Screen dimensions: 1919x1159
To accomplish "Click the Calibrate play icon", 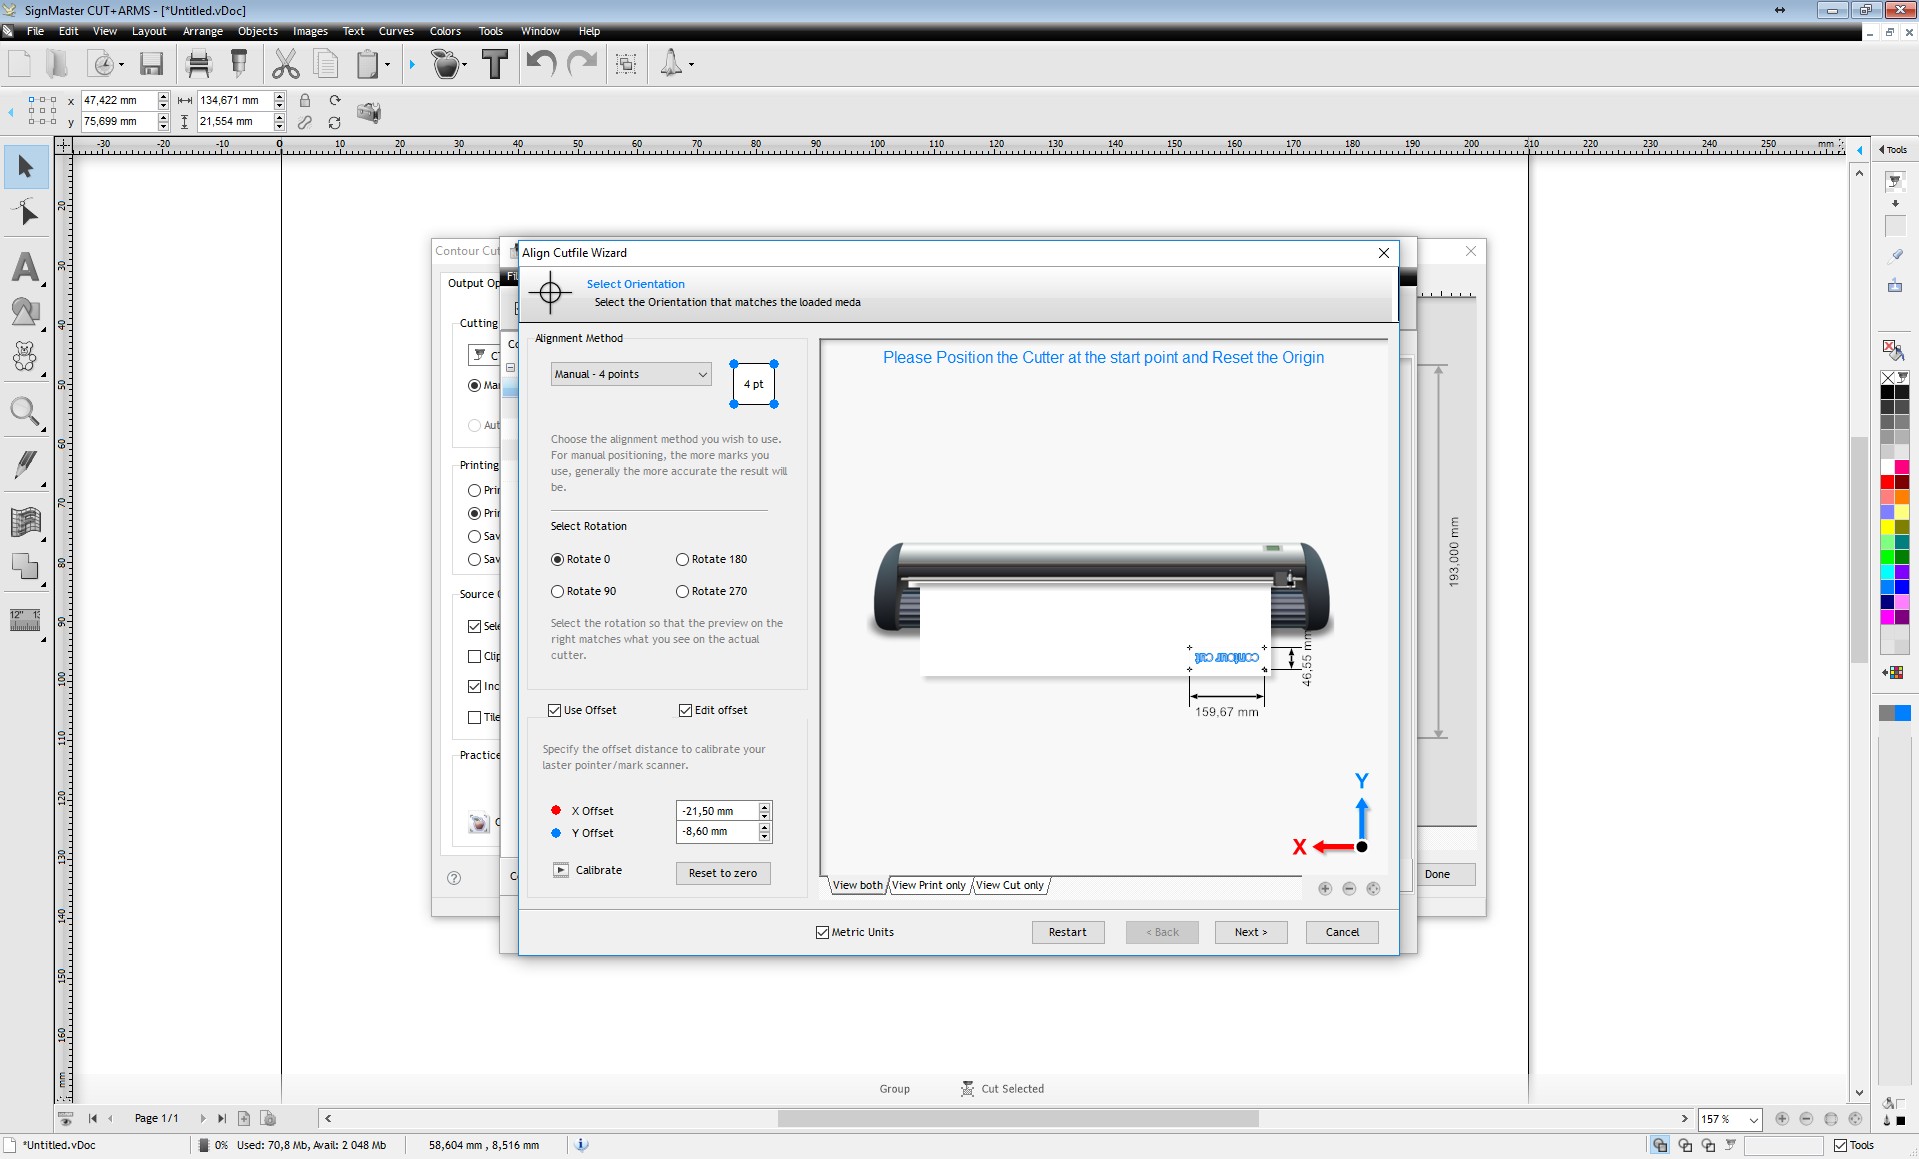I will [561, 870].
